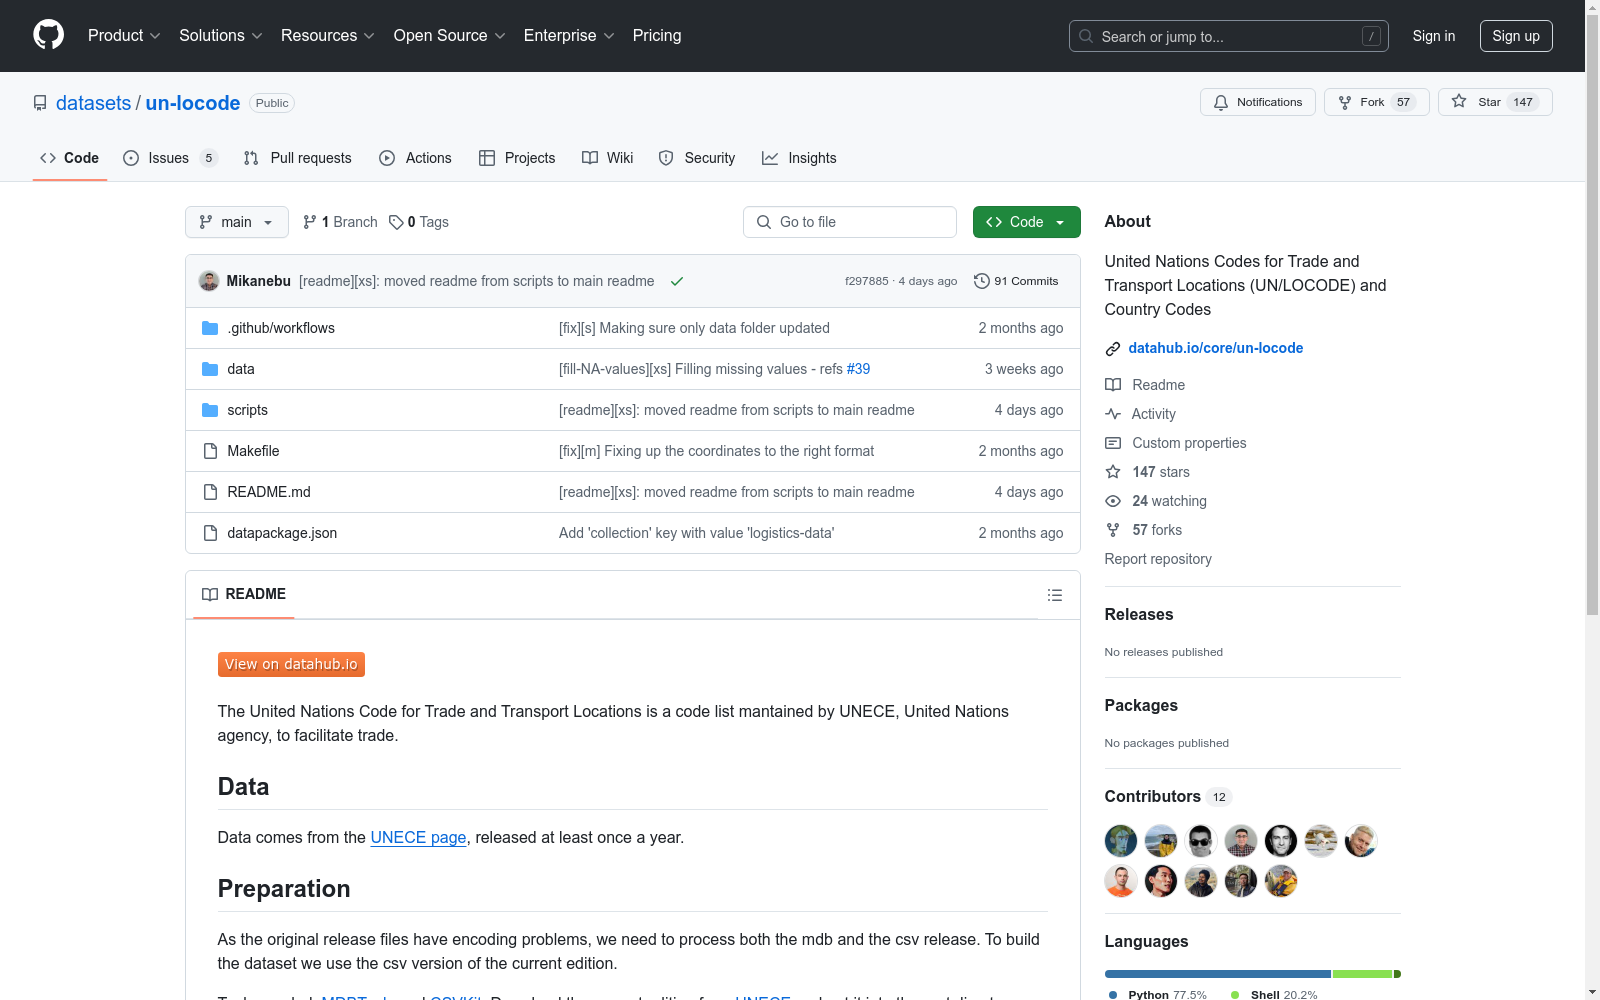Click the Sign up button
This screenshot has width=1600, height=1000.
pos(1516,36)
